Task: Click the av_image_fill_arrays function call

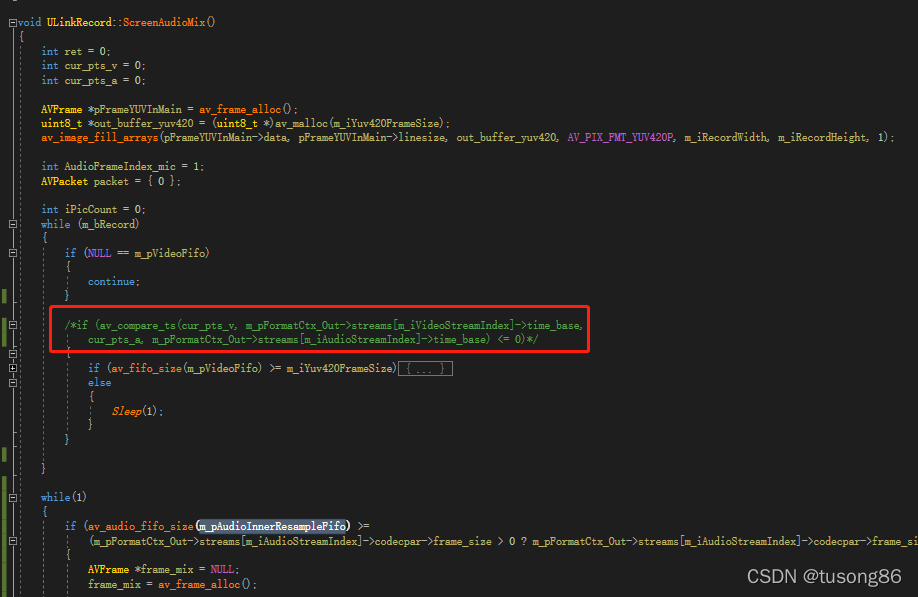Action: click(x=100, y=138)
